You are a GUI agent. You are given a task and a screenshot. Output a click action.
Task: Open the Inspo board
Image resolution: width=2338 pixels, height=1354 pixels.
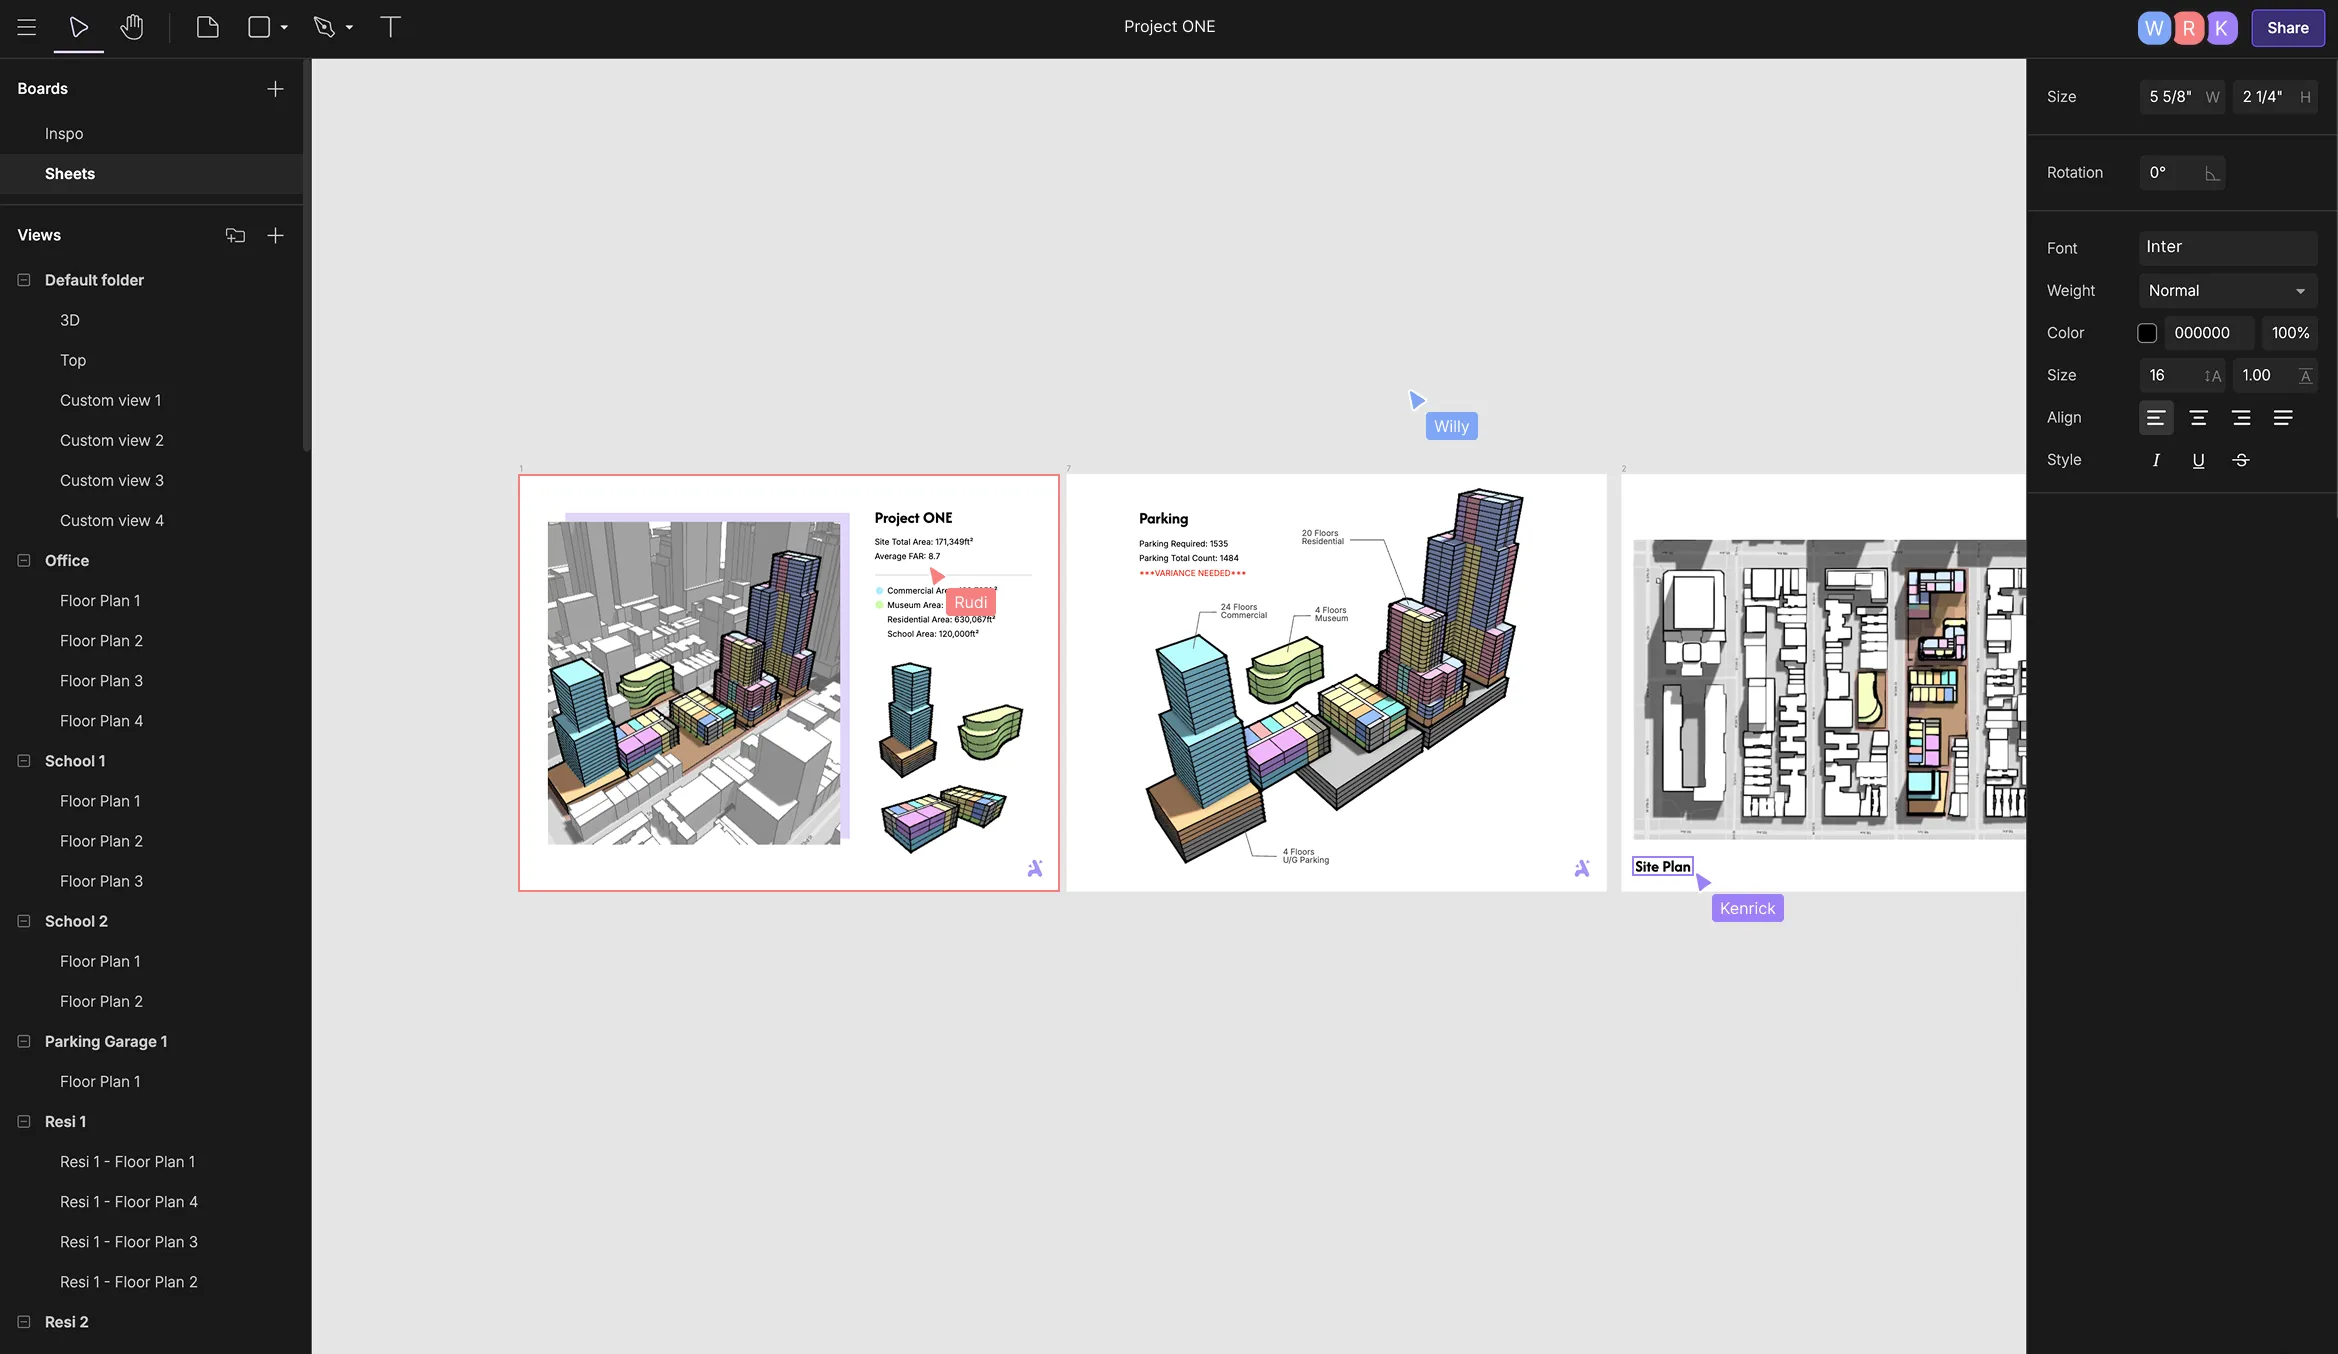pos(64,134)
